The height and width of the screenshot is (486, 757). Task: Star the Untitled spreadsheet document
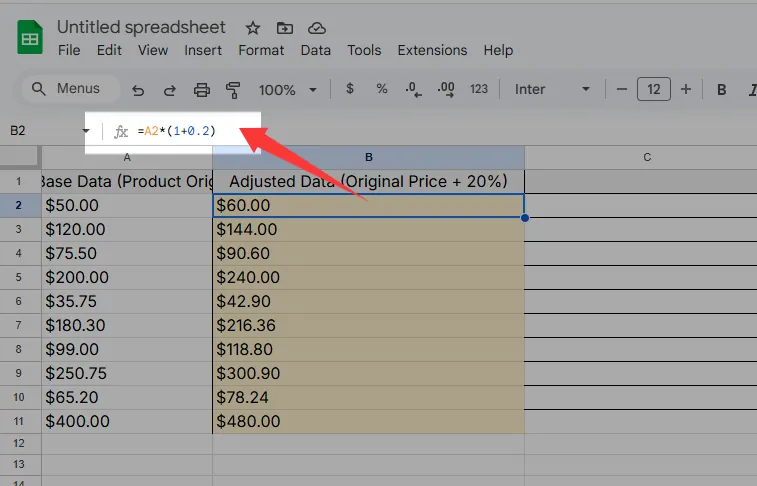point(253,28)
